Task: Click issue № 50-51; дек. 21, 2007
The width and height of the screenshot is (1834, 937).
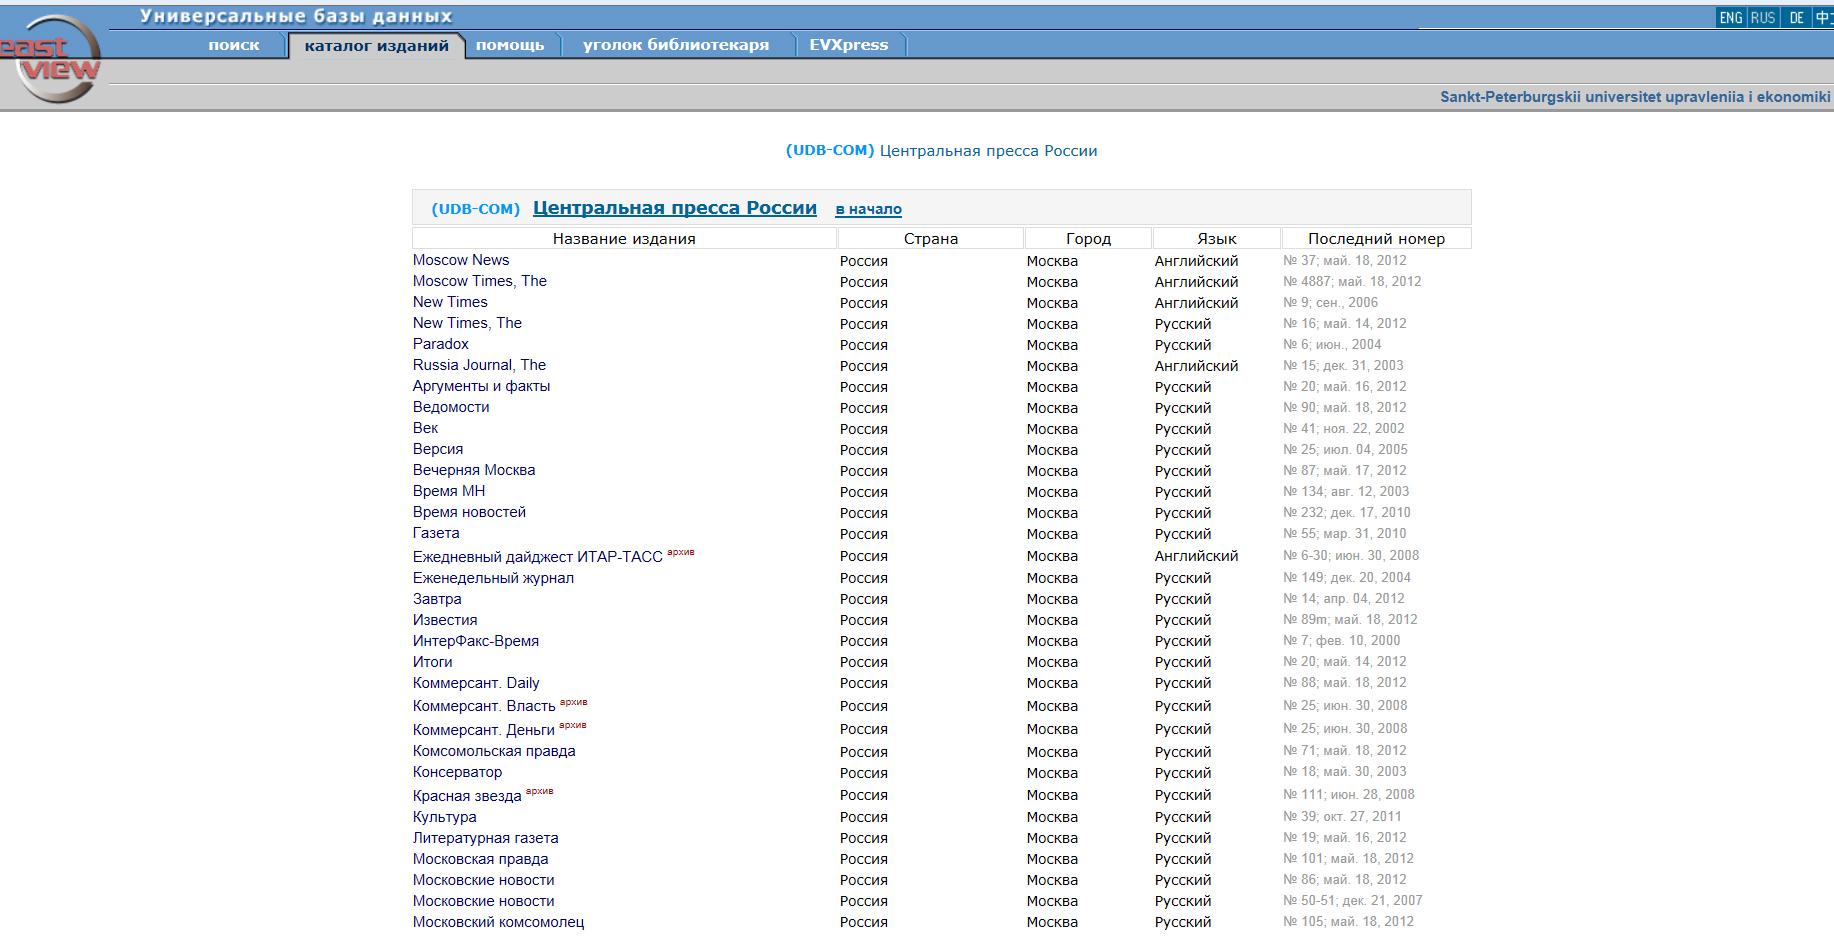Action: coord(1353,900)
